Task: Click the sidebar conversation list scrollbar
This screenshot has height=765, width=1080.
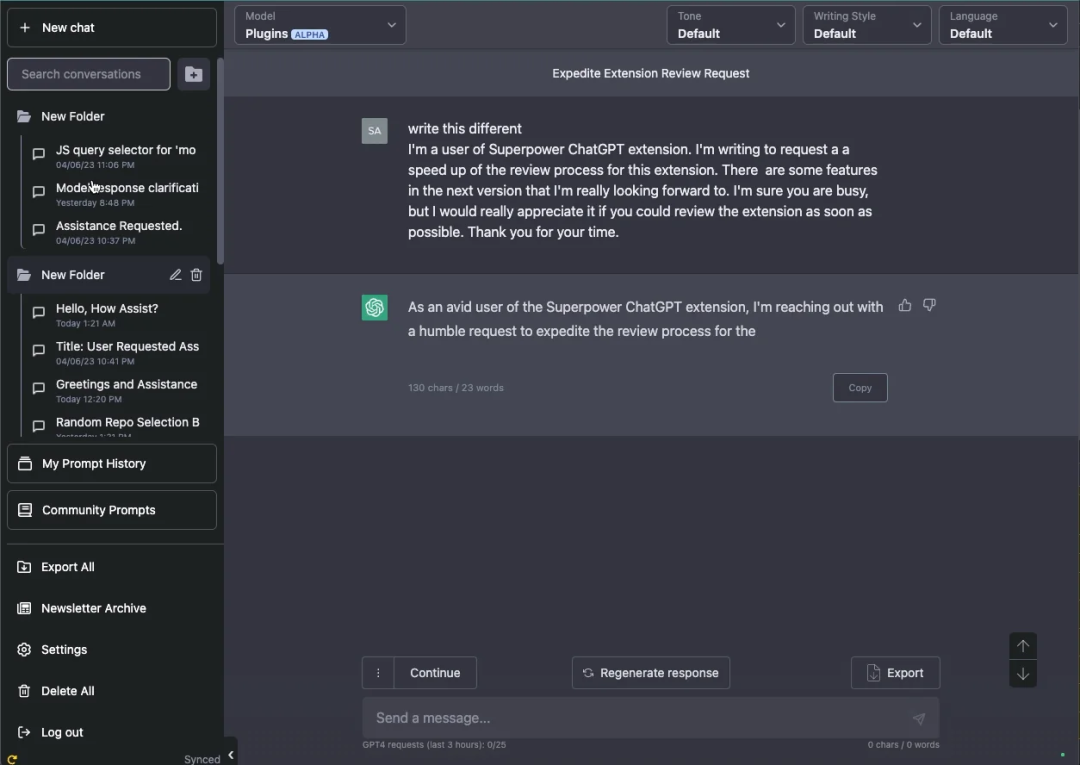Action: pyautogui.click(x=220, y=161)
